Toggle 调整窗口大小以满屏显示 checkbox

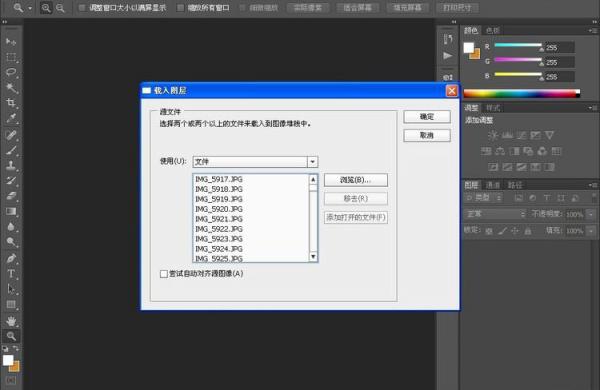pyautogui.click(x=82, y=8)
